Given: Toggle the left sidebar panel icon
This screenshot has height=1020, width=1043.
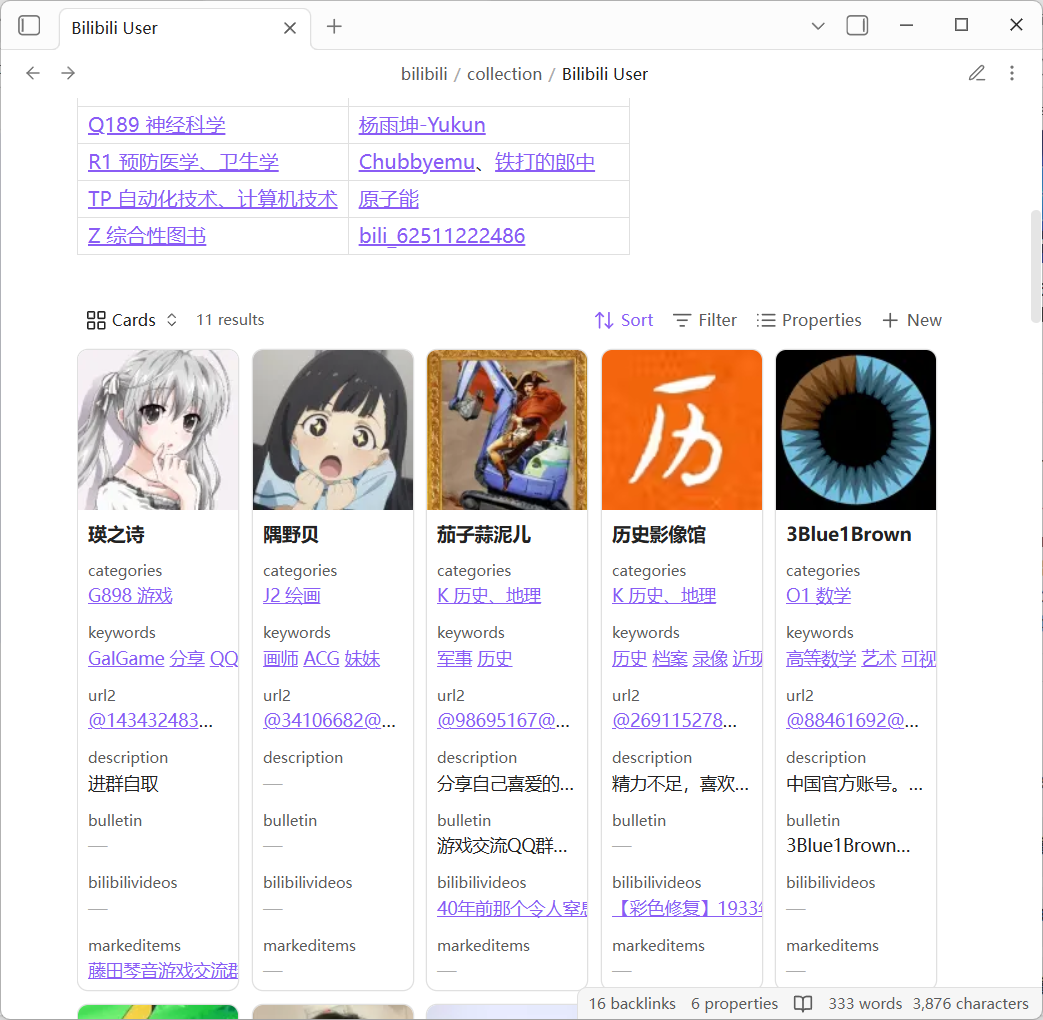Looking at the screenshot, I should pyautogui.click(x=30, y=26).
